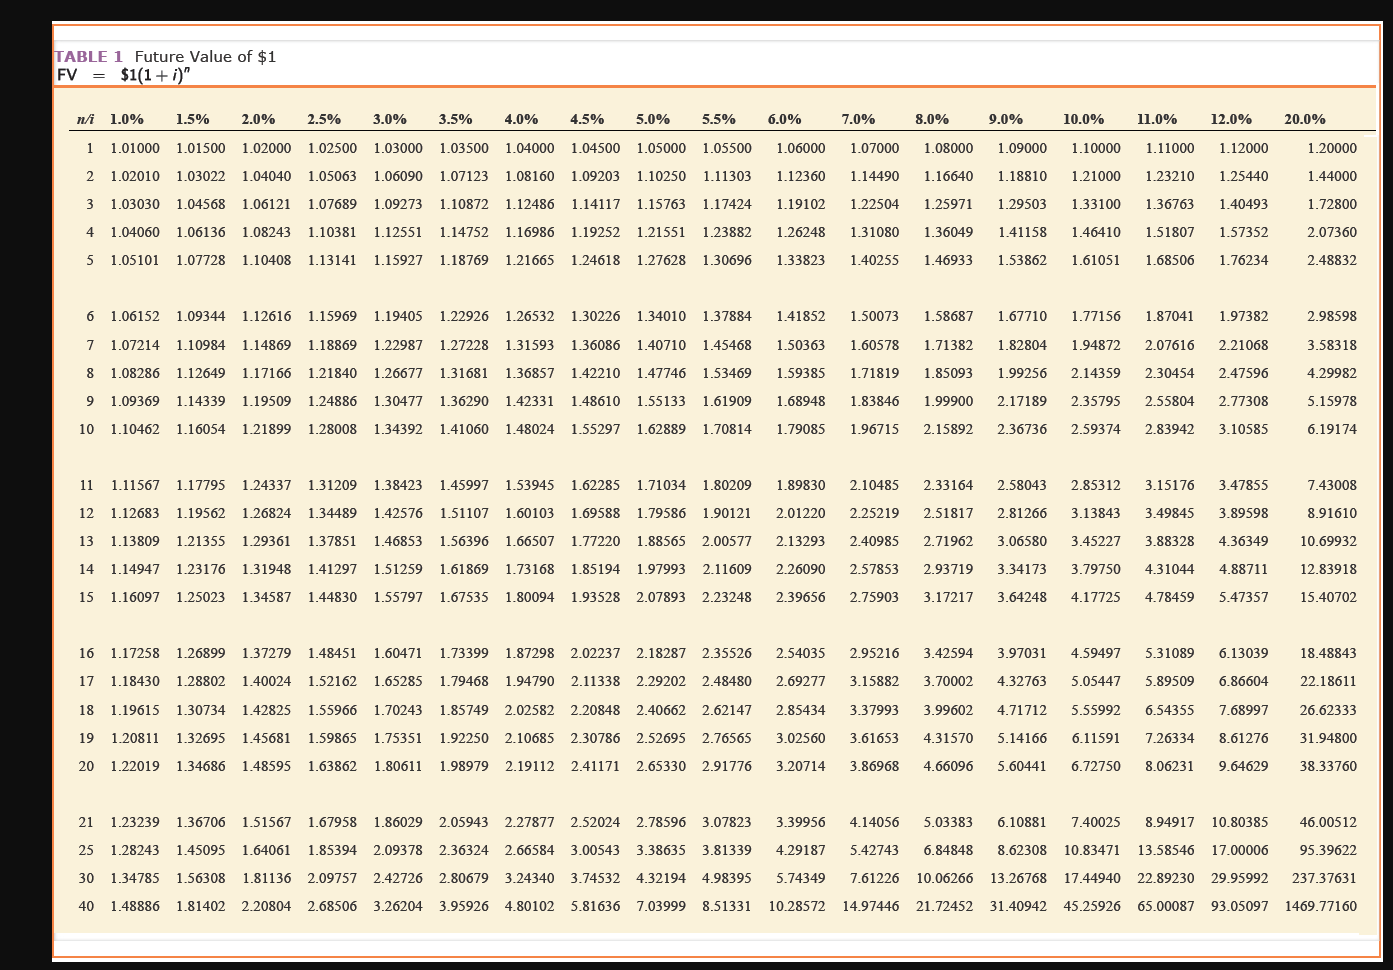Image resolution: width=1393 pixels, height=970 pixels.
Task: Select the 9.0% column header
Action: point(1006,119)
